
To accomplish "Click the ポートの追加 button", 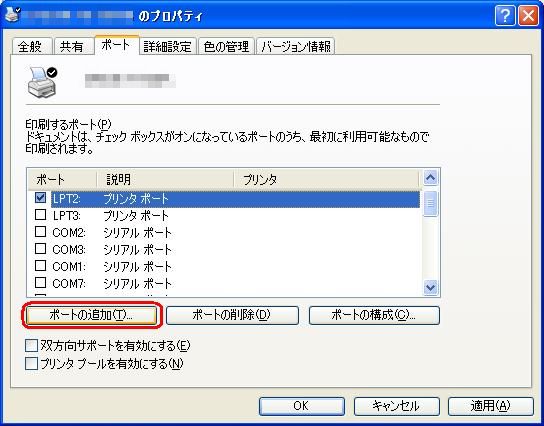I will pyautogui.click(x=91, y=315).
